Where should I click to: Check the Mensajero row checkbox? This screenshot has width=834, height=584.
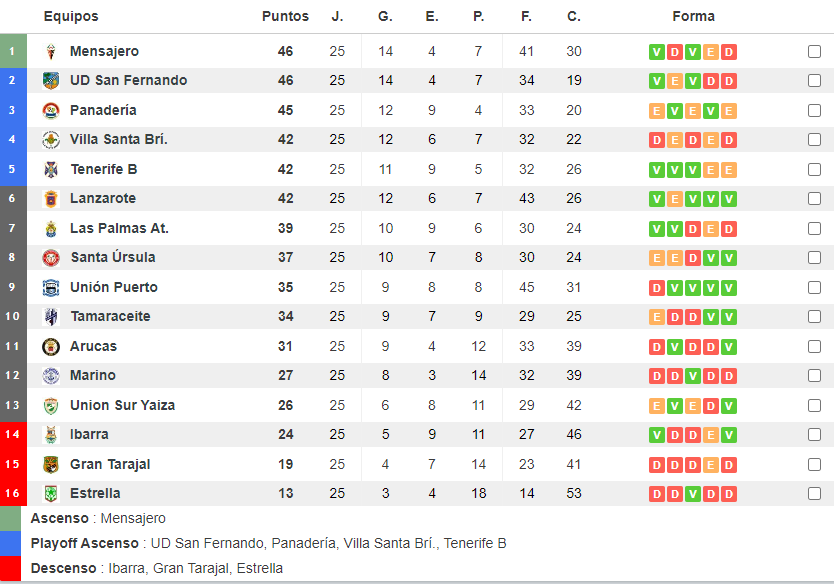(x=814, y=52)
